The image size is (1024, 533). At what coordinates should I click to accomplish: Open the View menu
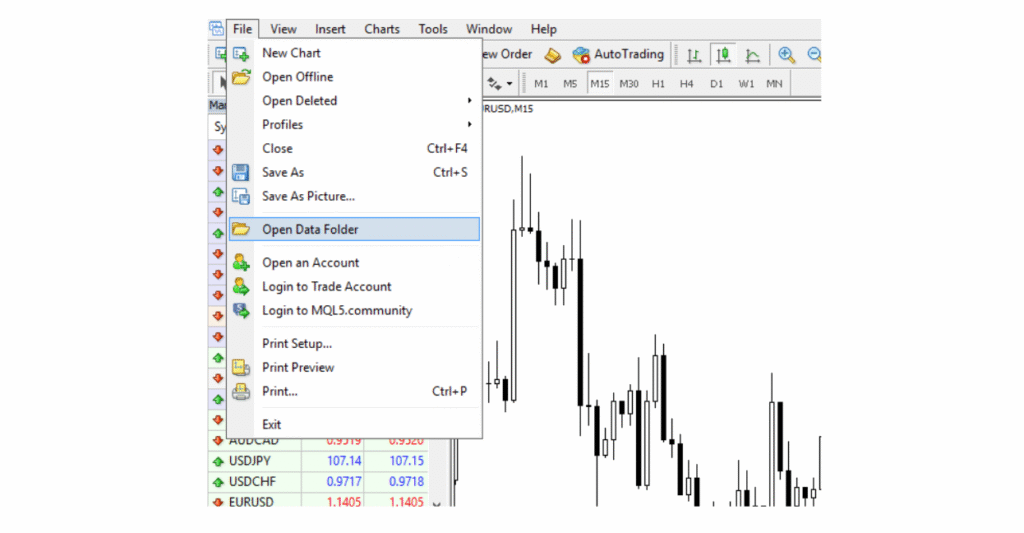(283, 29)
